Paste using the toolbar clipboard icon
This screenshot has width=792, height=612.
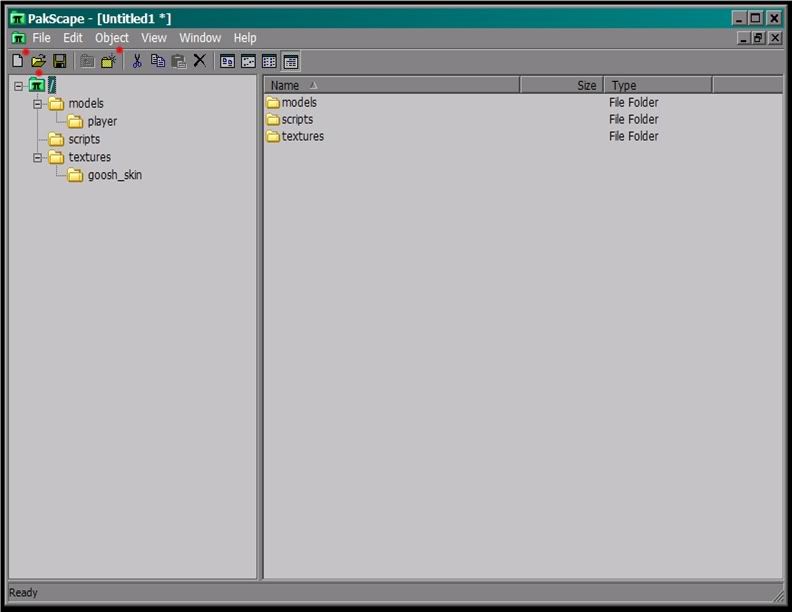tap(178, 61)
